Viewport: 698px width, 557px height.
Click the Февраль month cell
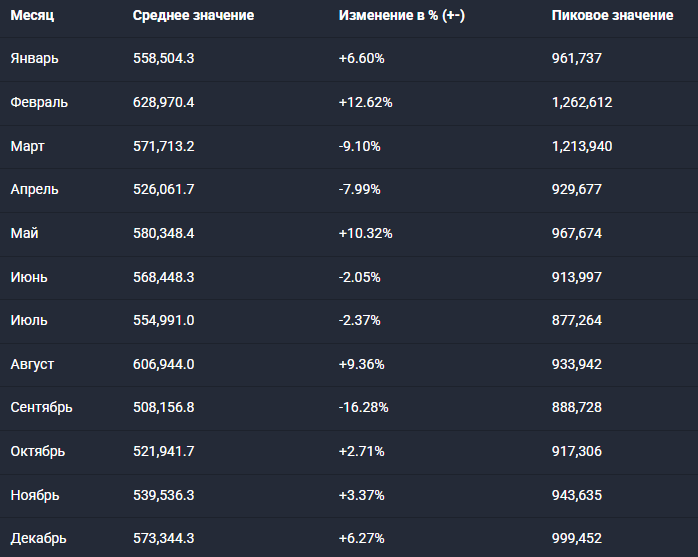coord(39,102)
